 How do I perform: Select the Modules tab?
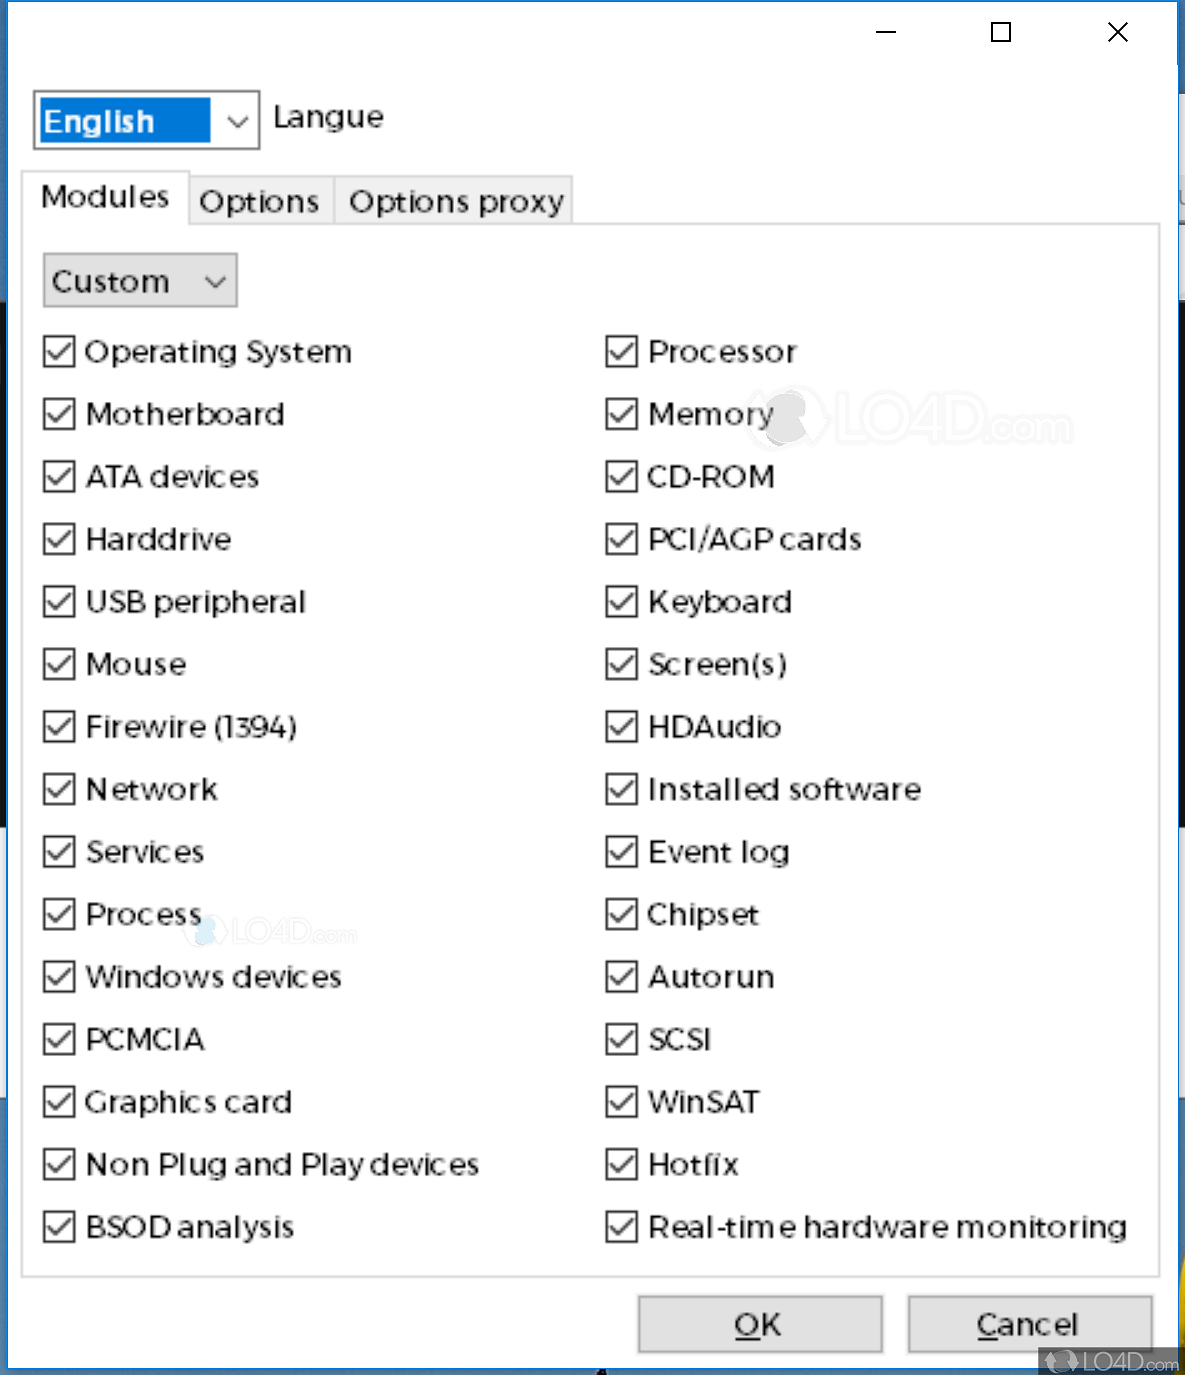105,196
